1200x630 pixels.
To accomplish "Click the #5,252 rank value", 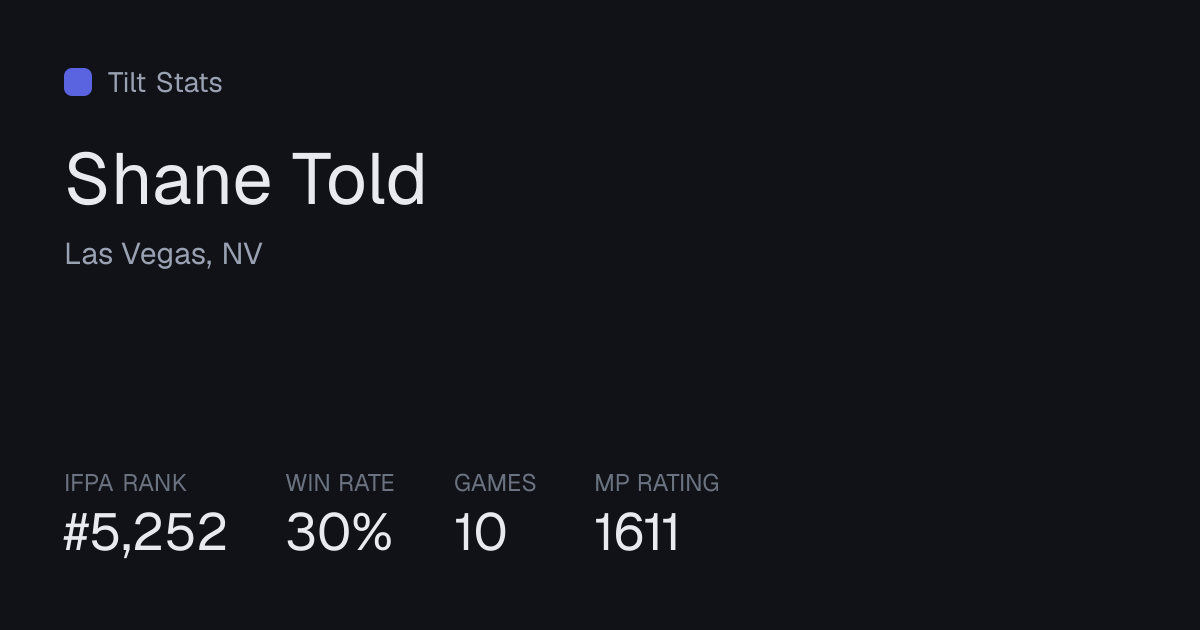I will [146, 532].
